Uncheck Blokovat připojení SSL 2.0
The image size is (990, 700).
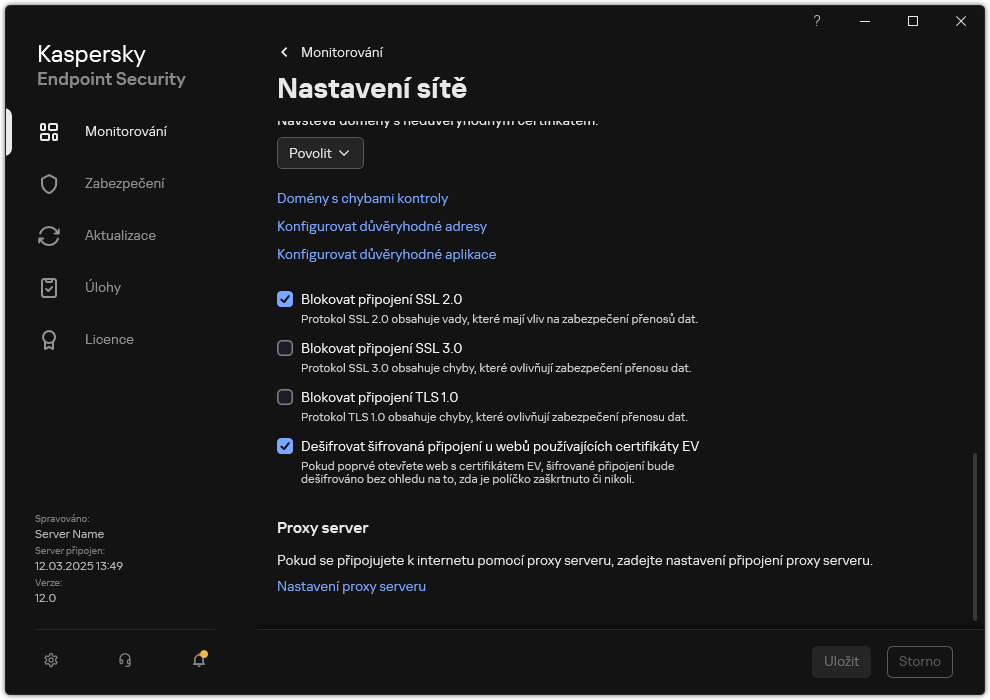point(285,298)
